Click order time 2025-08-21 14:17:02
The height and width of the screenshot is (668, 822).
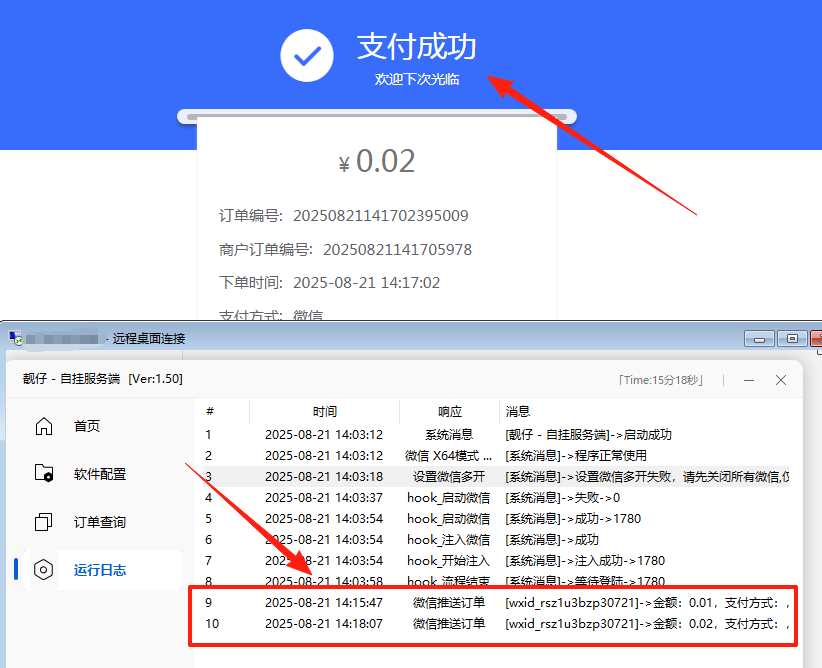[x=366, y=283]
